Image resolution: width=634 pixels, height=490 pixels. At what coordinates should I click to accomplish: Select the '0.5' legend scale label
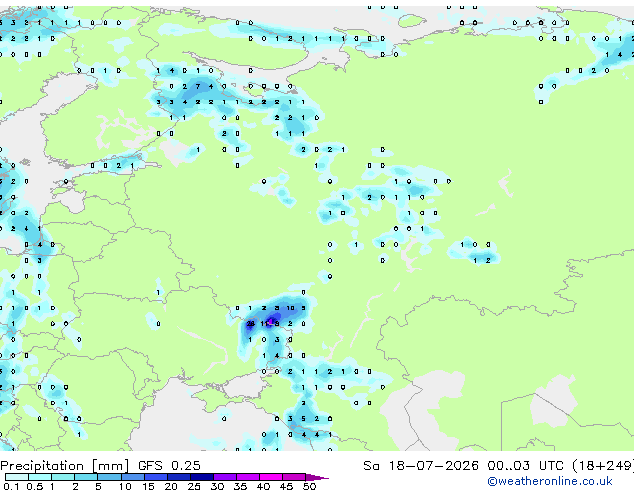tap(35, 486)
